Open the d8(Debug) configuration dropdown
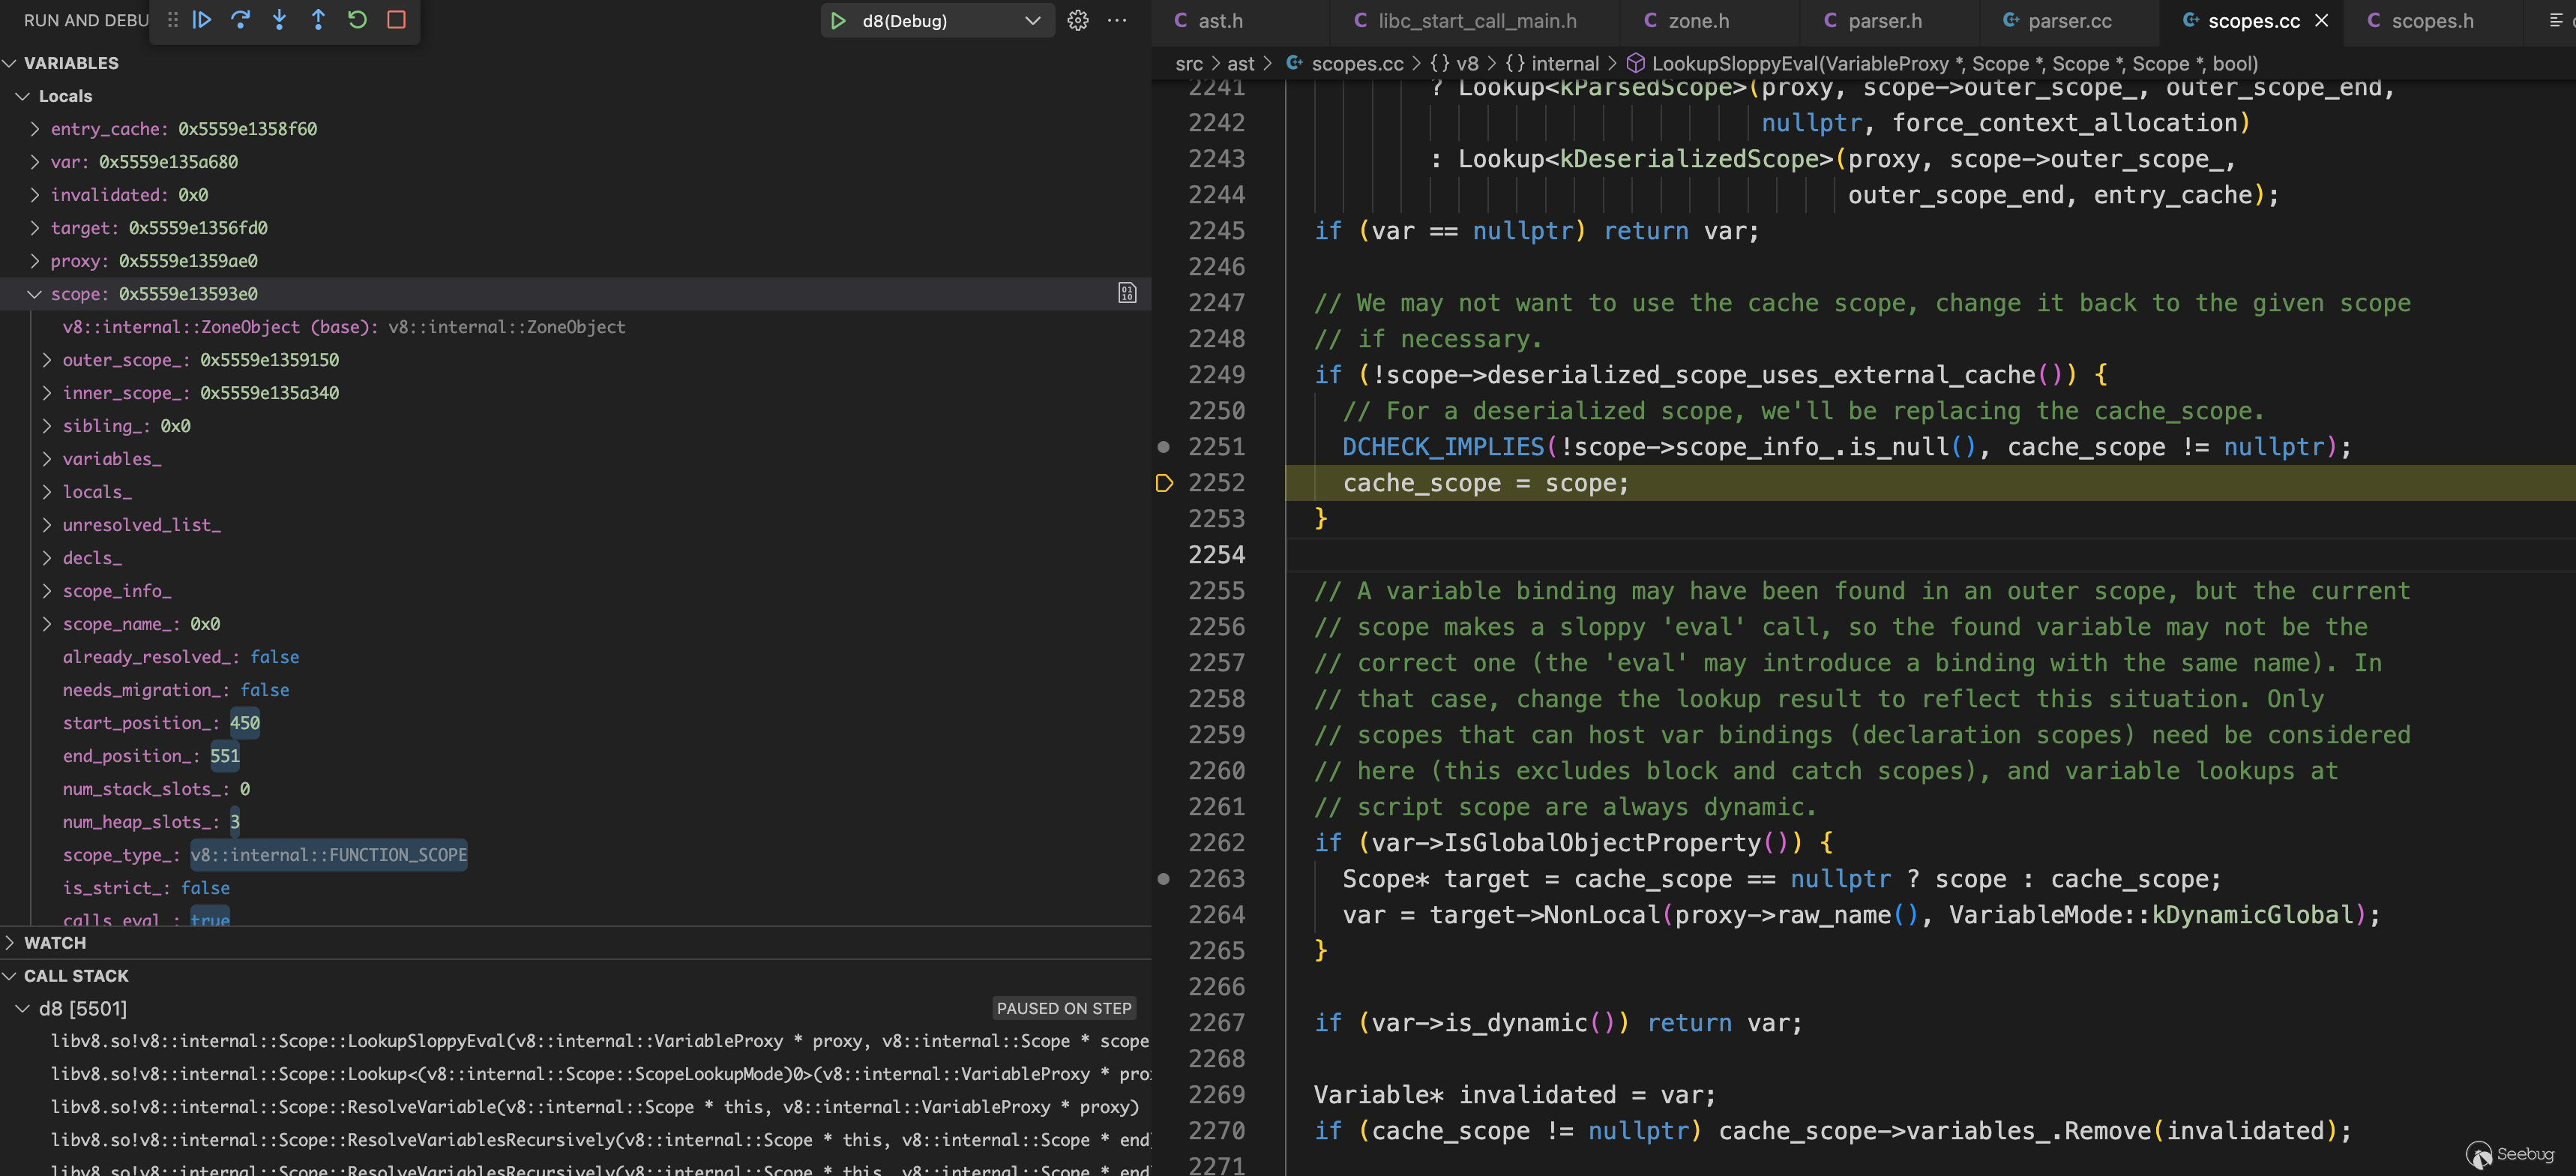 (1033, 20)
